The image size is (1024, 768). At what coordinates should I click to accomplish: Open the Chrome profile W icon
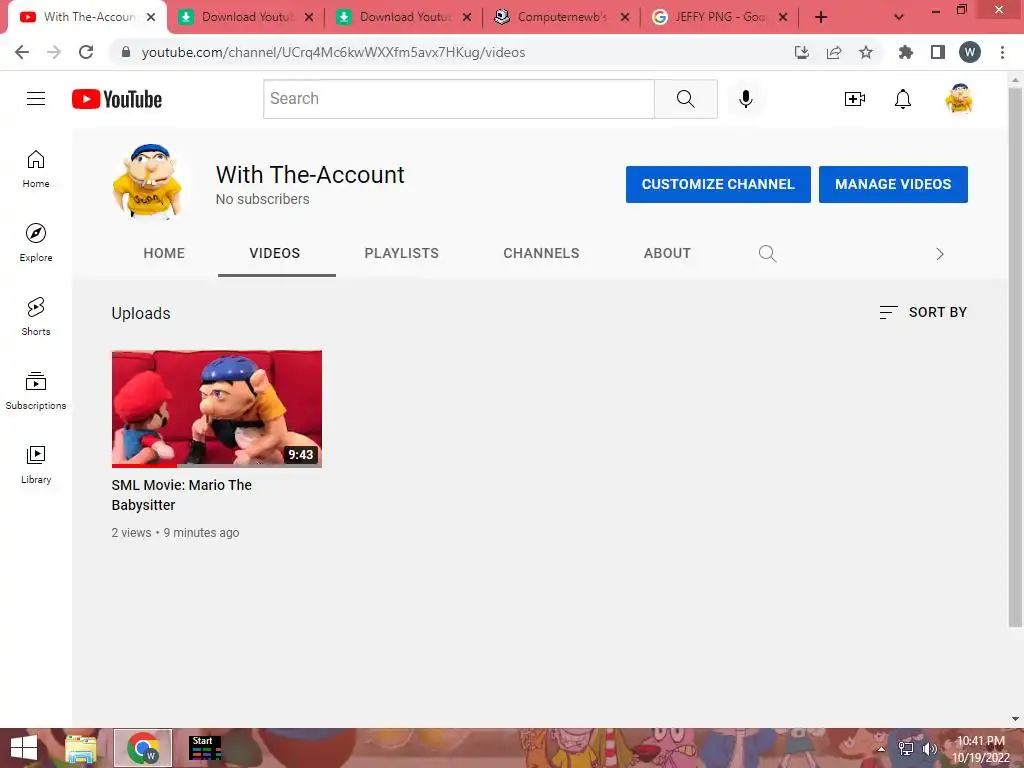click(970, 52)
